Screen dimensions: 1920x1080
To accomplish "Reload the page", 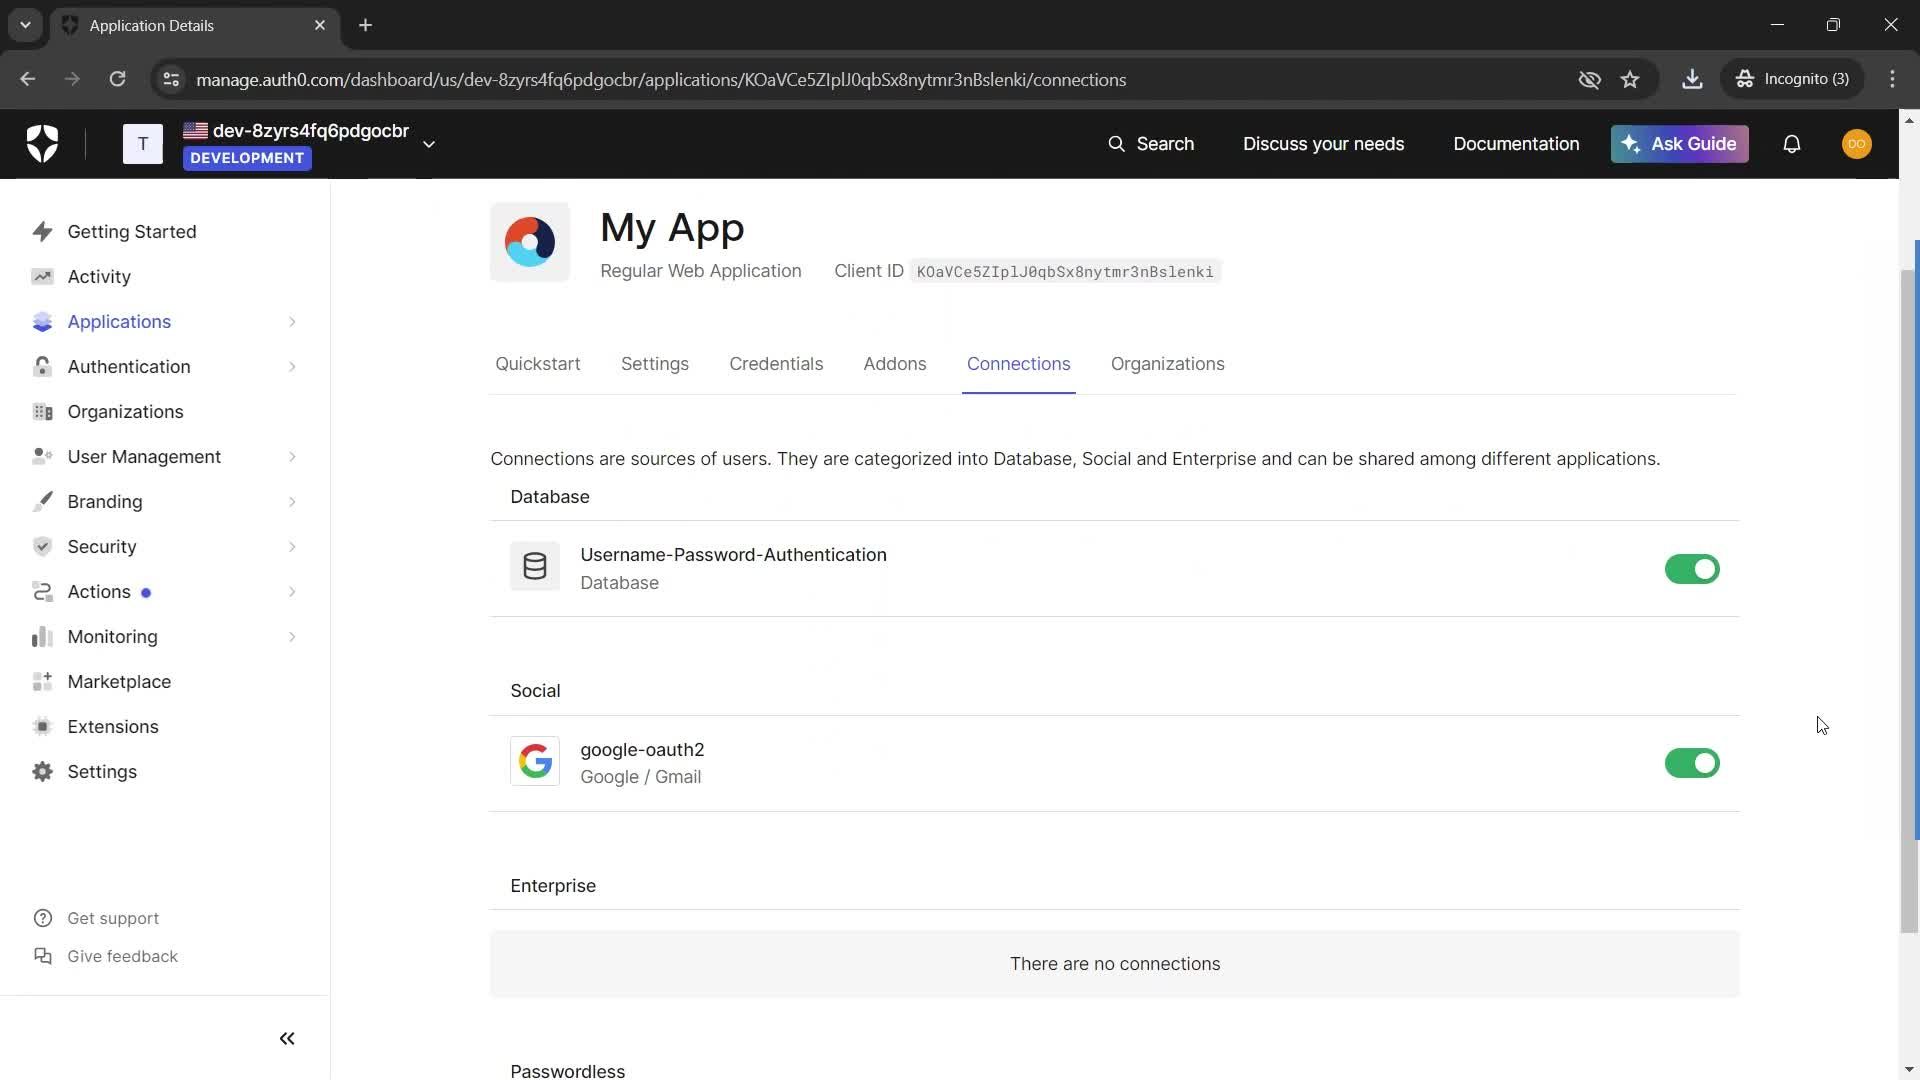I will [117, 80].
